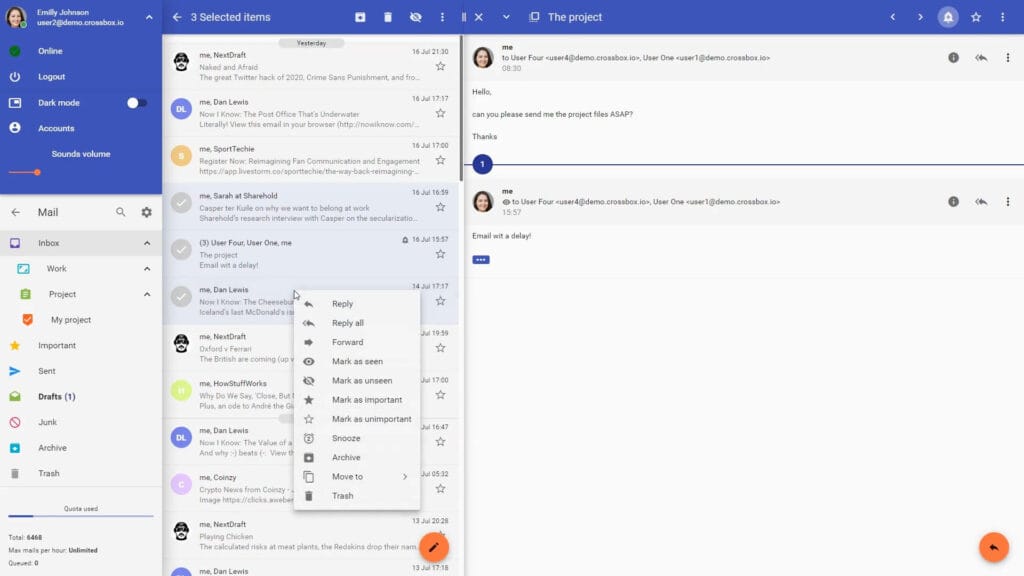Adjust the Sounds volume slider handle

pyautogui.click(x=37, y=172)
